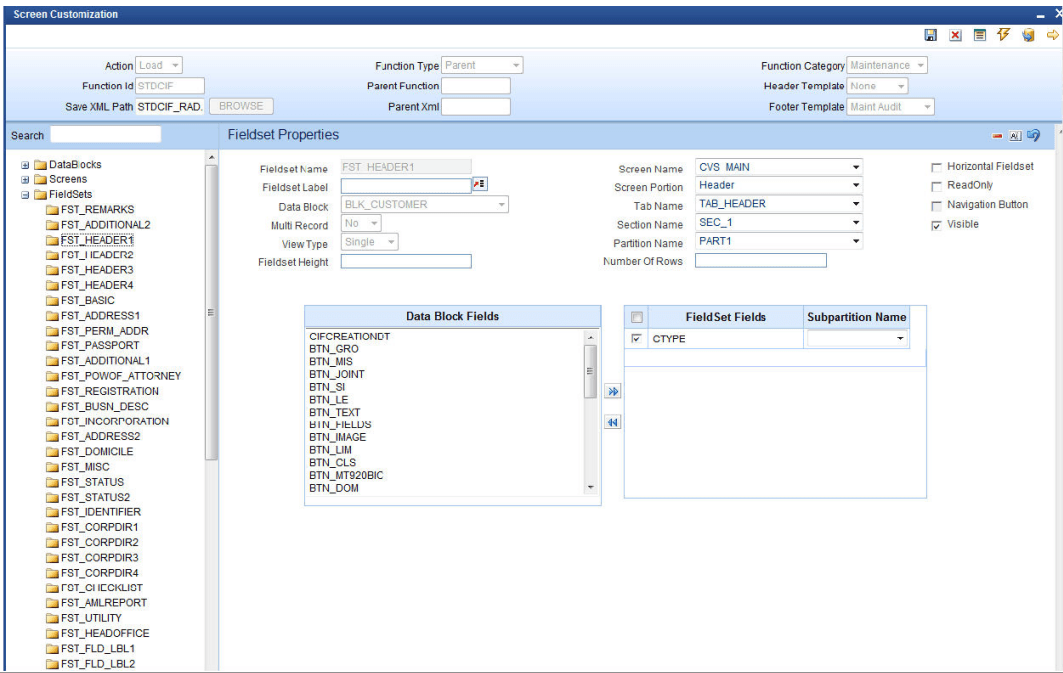The image size is (1063, 673).
Task: Click the floppy disk save icon
Action: (x=931, y=35)
